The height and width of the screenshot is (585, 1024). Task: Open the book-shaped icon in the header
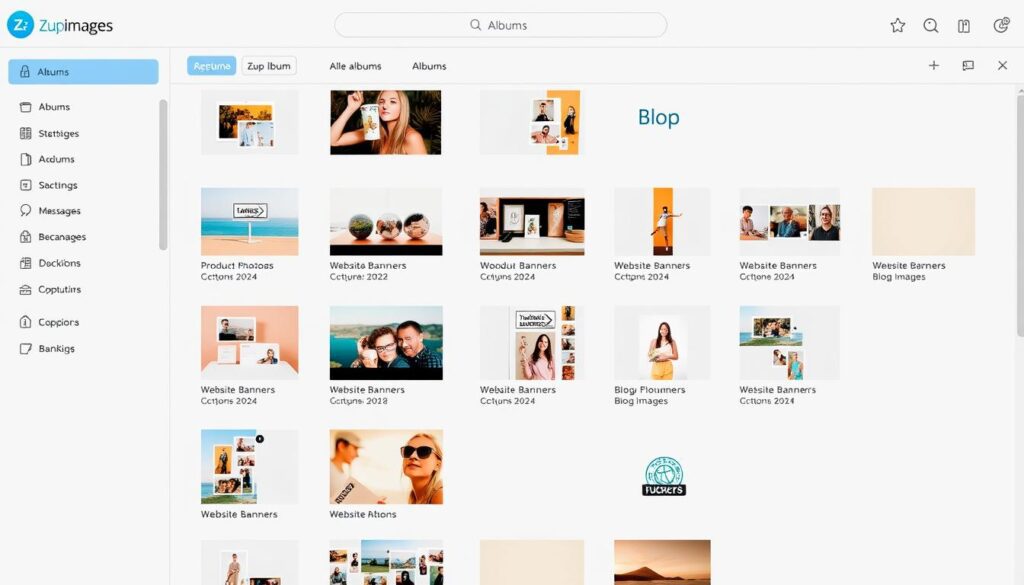pos(964,25)
